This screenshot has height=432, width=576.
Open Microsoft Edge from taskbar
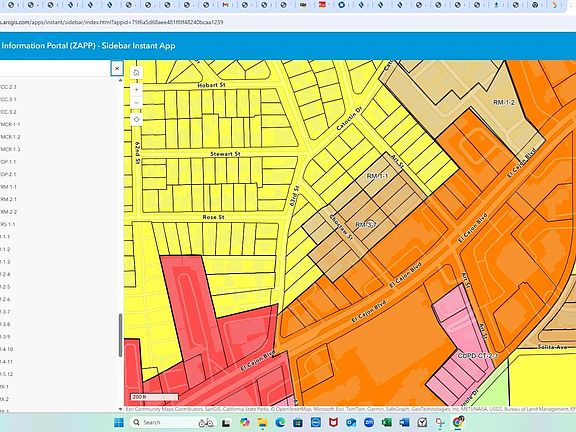280,422
